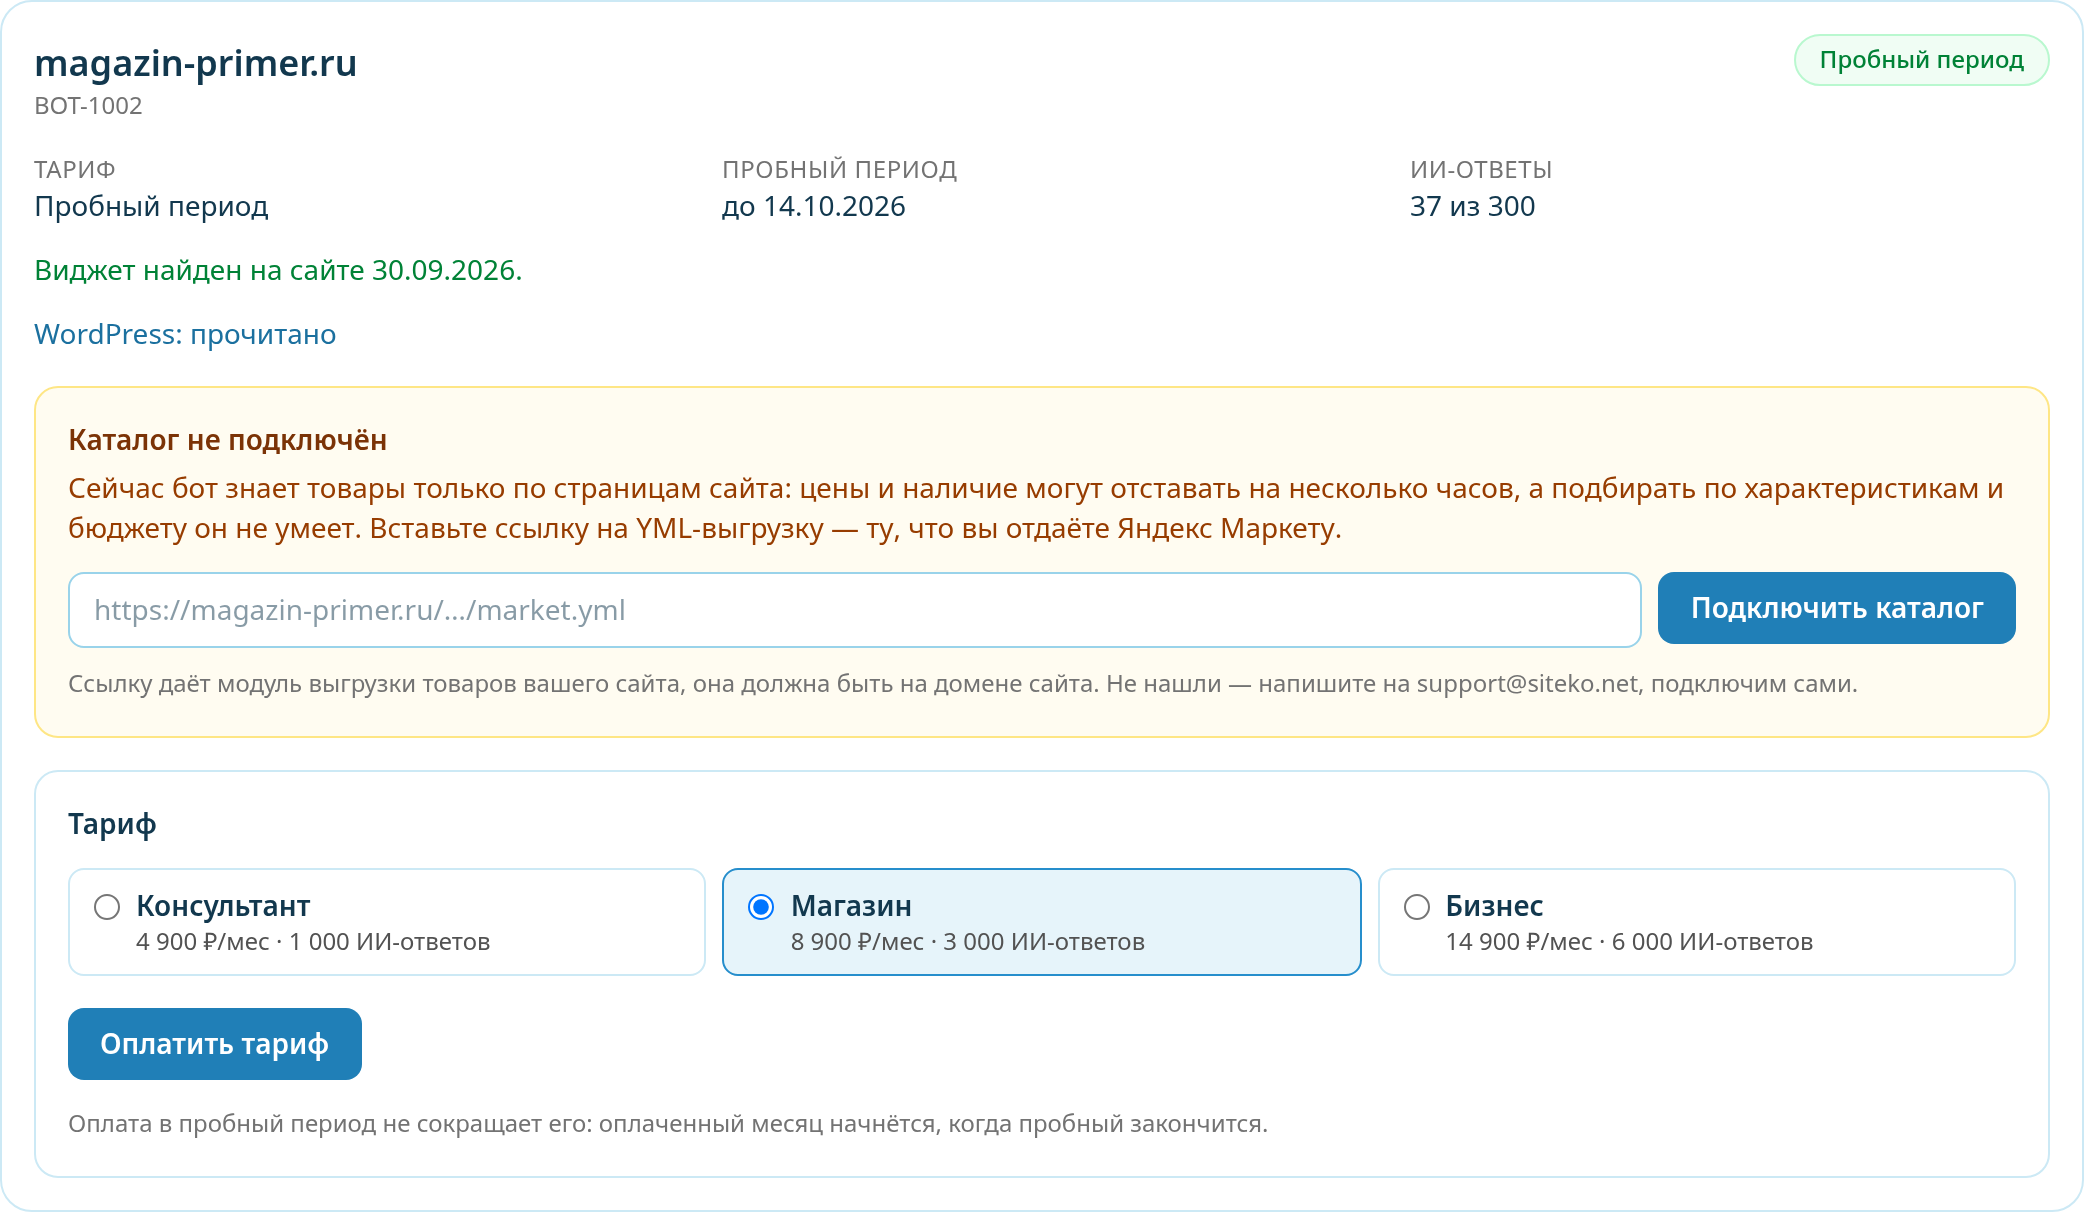Viewport: 2084px width, 1212px height.
Task: Click the Пробный период value under ТАРИФ
Action: tap(151, 206)
